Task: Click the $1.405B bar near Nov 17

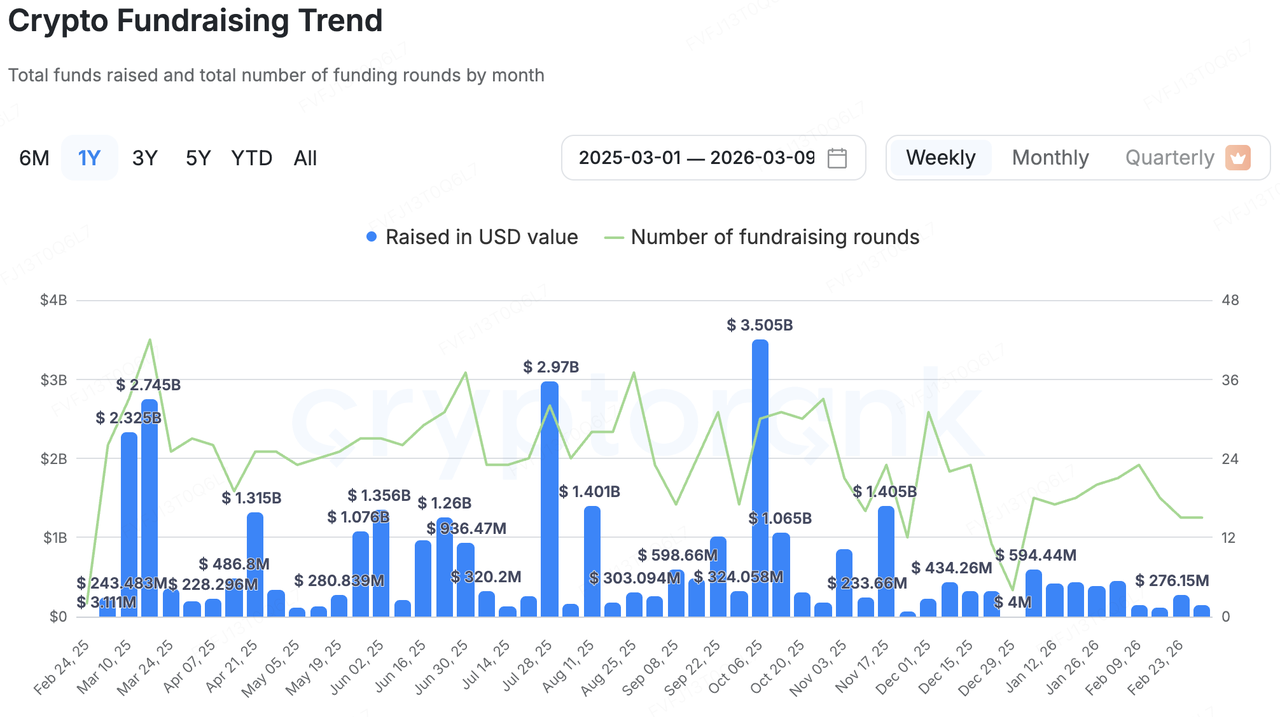Action: pyautogui.click(x=886, y=560)
